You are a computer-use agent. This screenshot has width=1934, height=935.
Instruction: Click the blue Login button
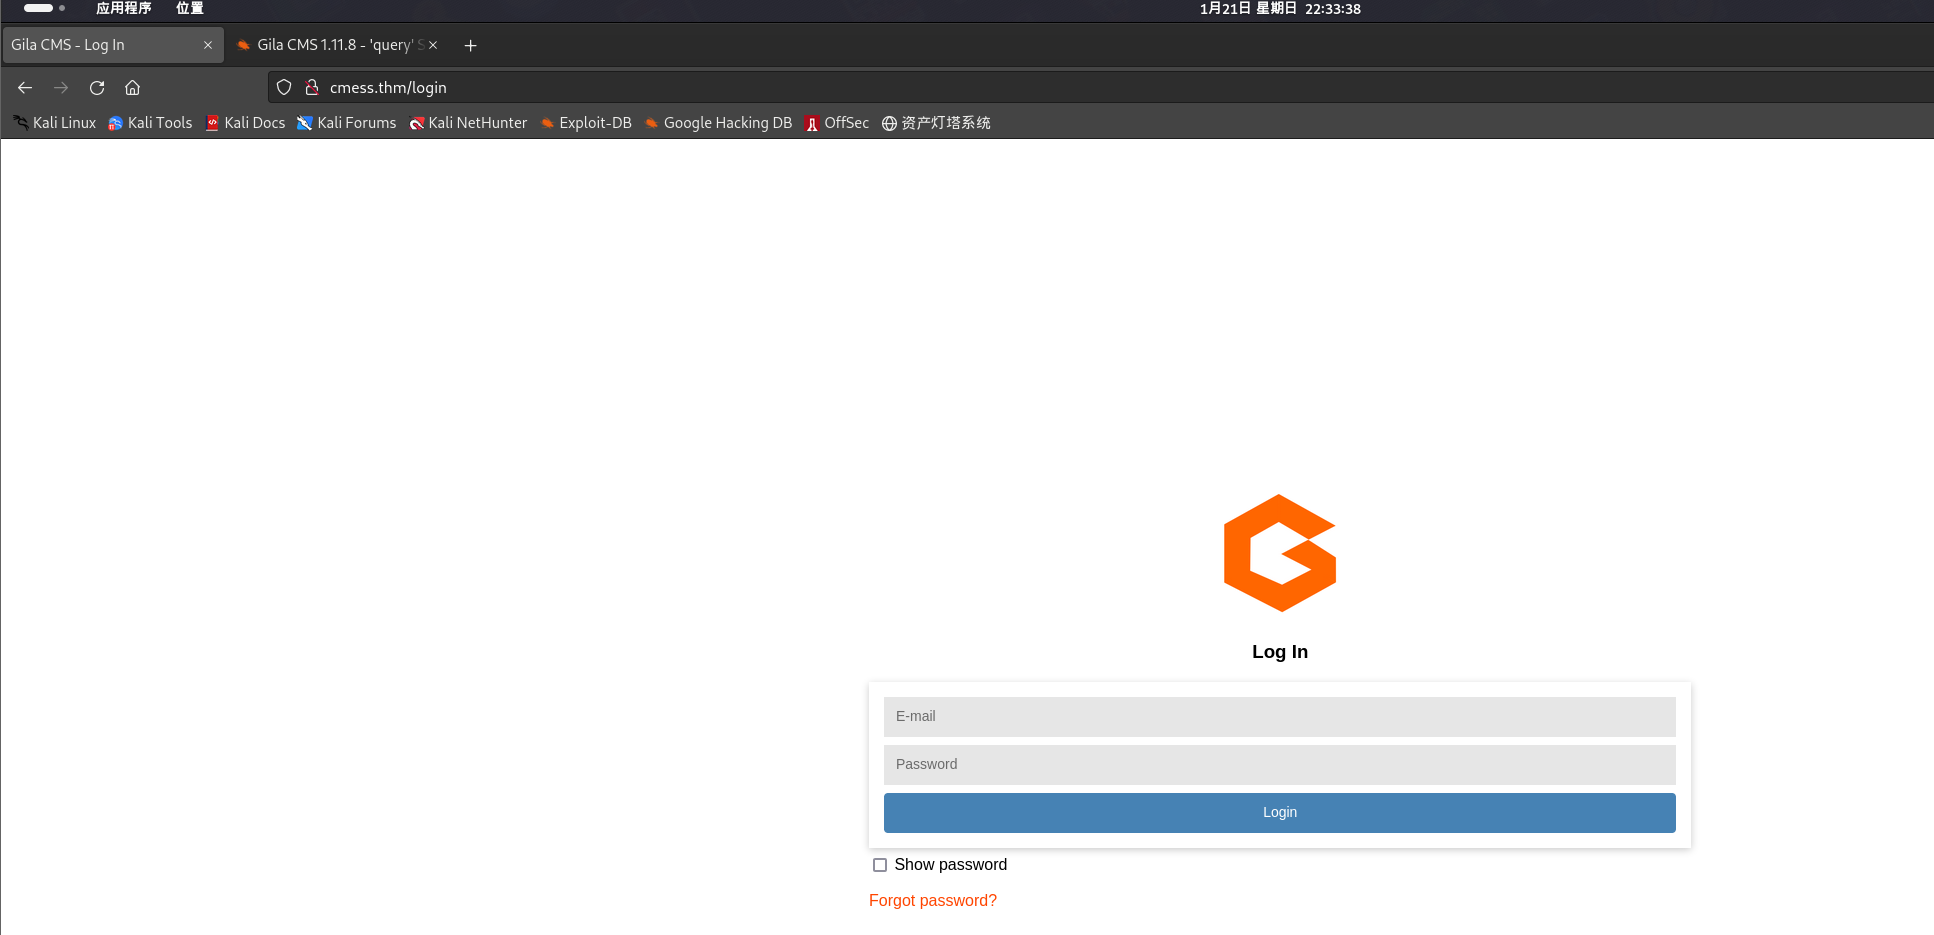pos(1279,813)
